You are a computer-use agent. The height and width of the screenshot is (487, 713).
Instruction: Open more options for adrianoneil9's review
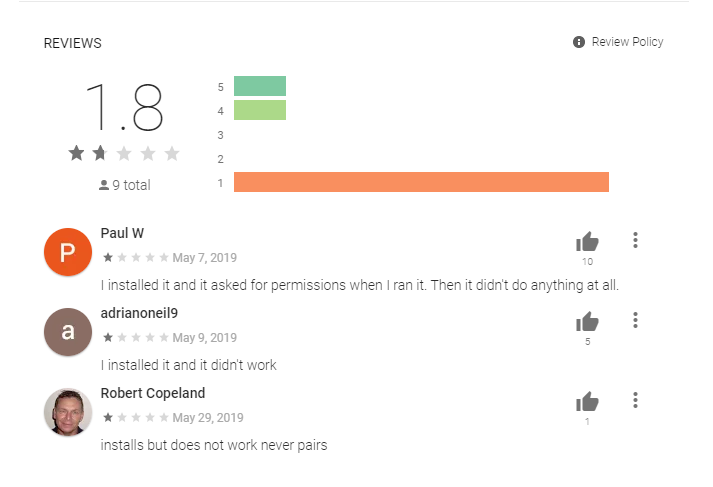click(635, 321)
